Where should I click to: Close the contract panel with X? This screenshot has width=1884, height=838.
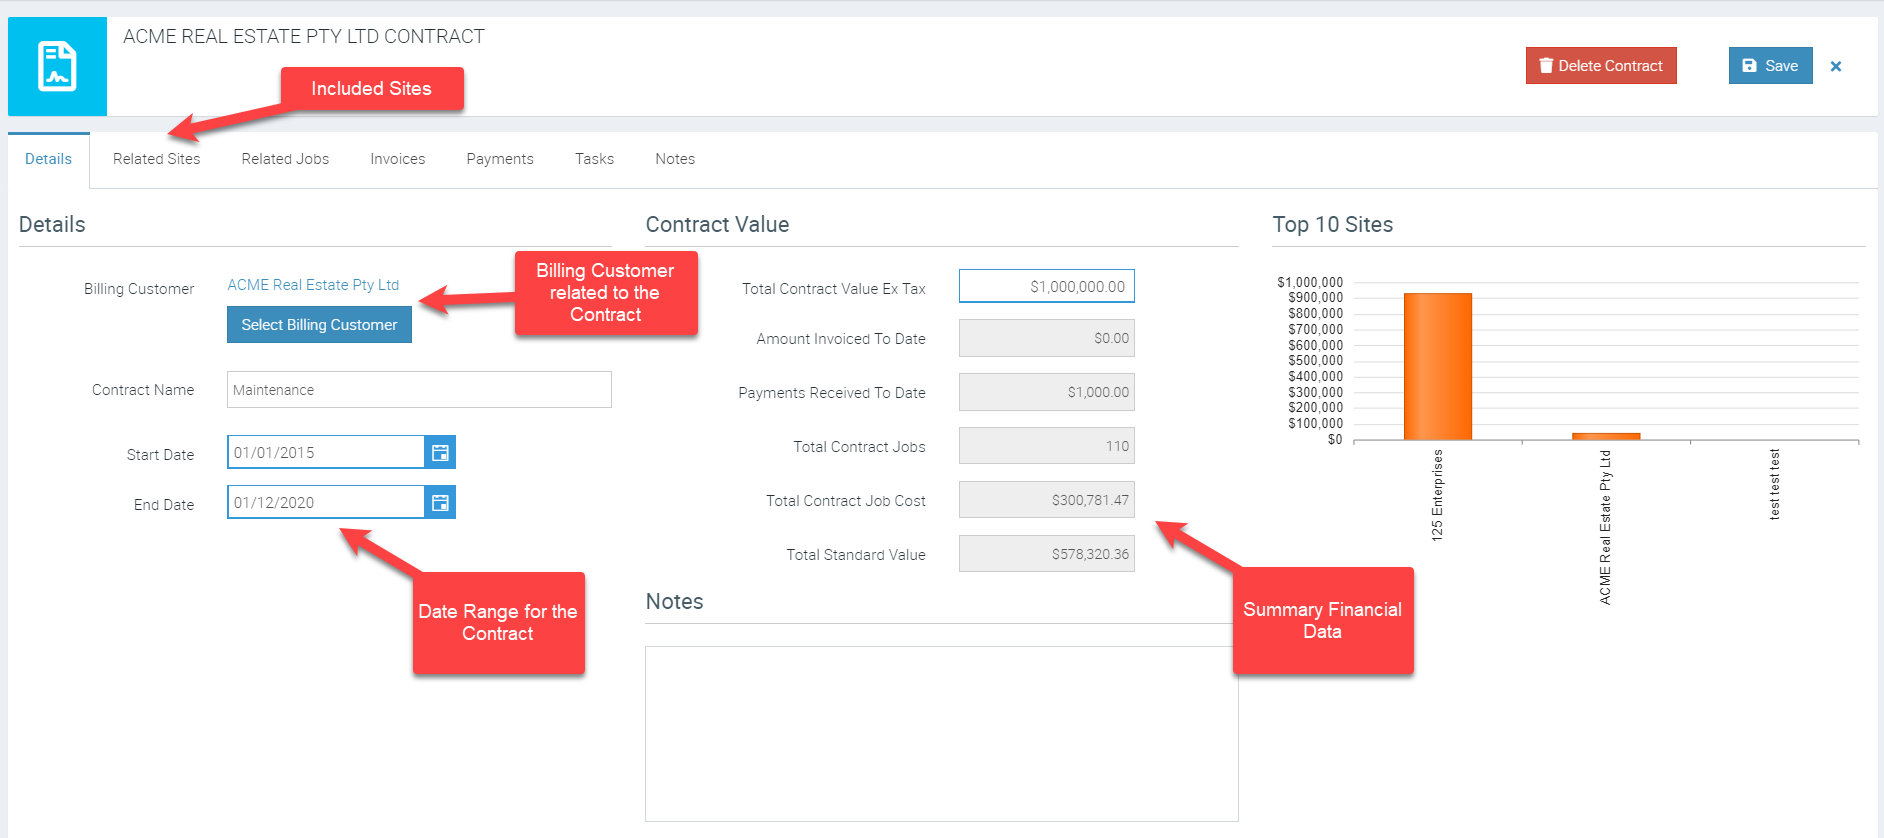pyautogui.click(x=1836, y=66)
